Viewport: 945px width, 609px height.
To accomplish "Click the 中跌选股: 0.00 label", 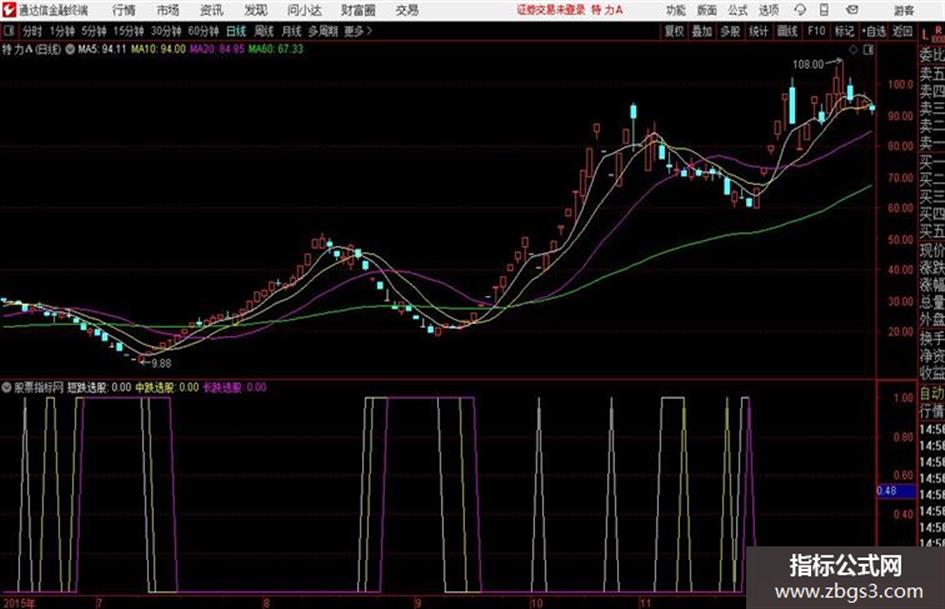I will point(167,387).
